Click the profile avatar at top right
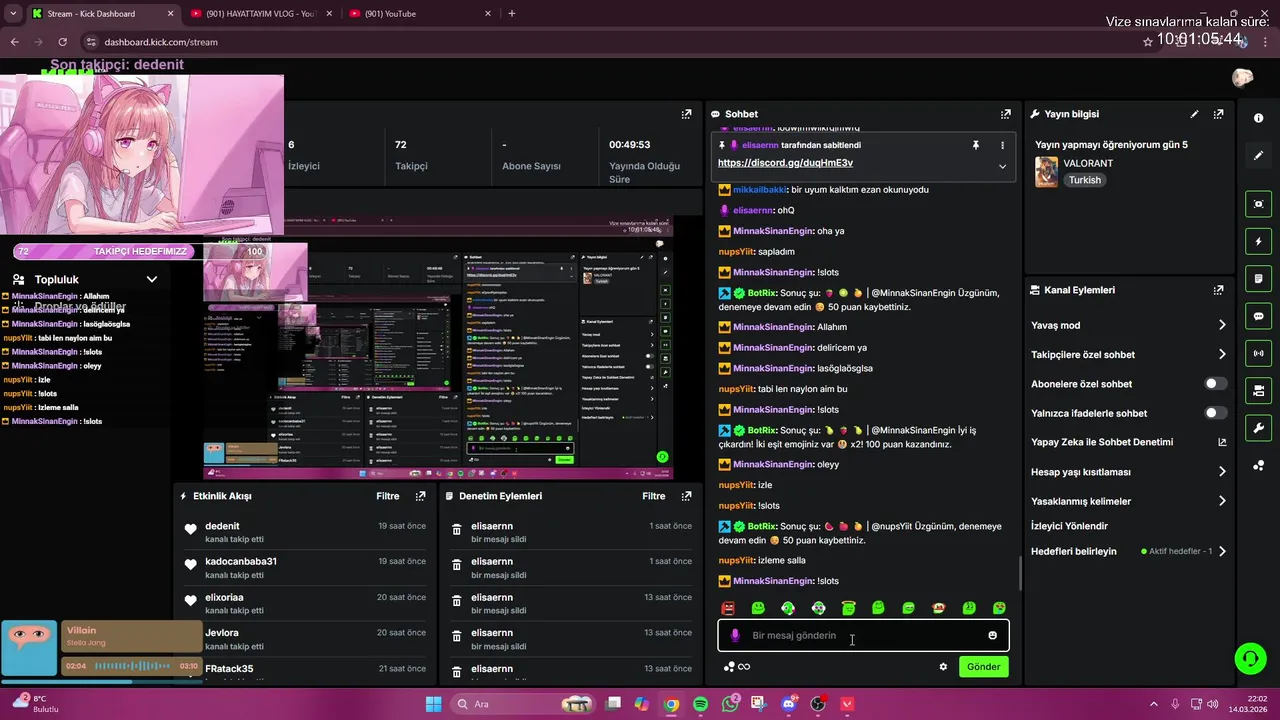The height and width of the screenshot is (720, 1280). pyautogui.click(x=1242, y=78)
